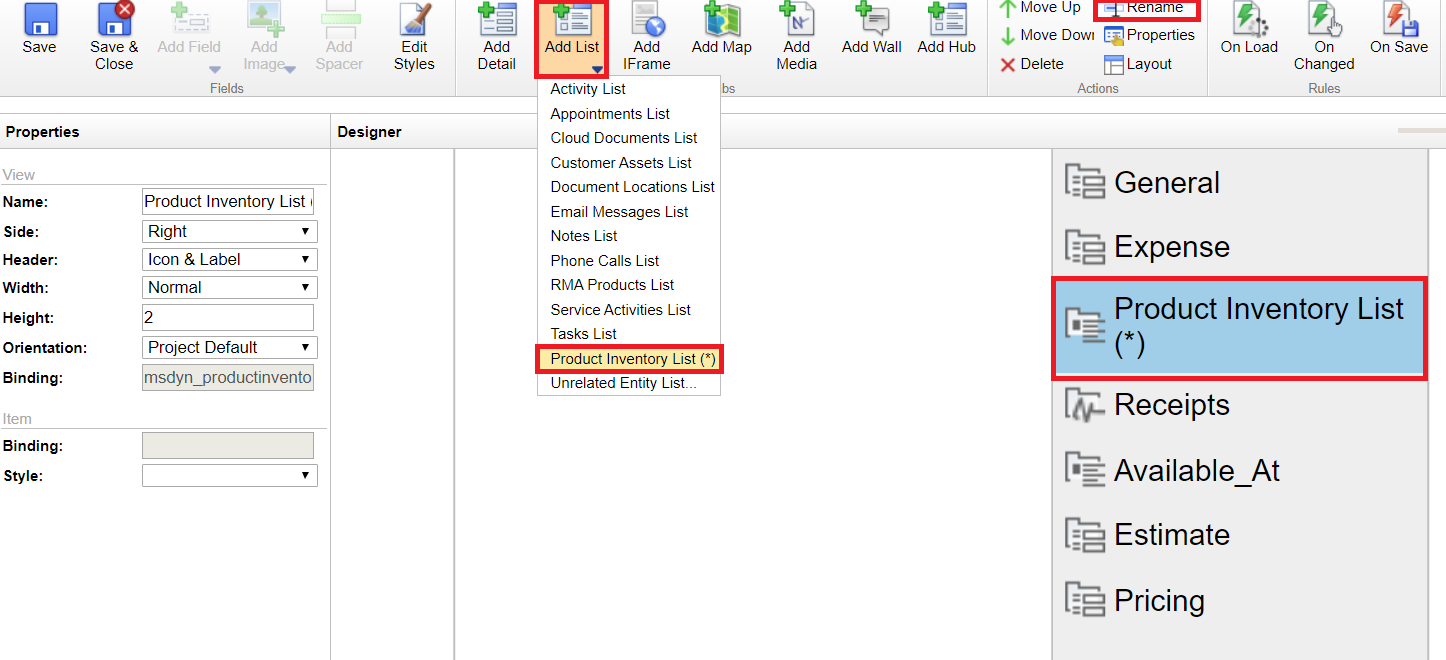
Task: Select Product Inventory List (*) from the menu
Action: pyautogui.click(x=629, y=359)
